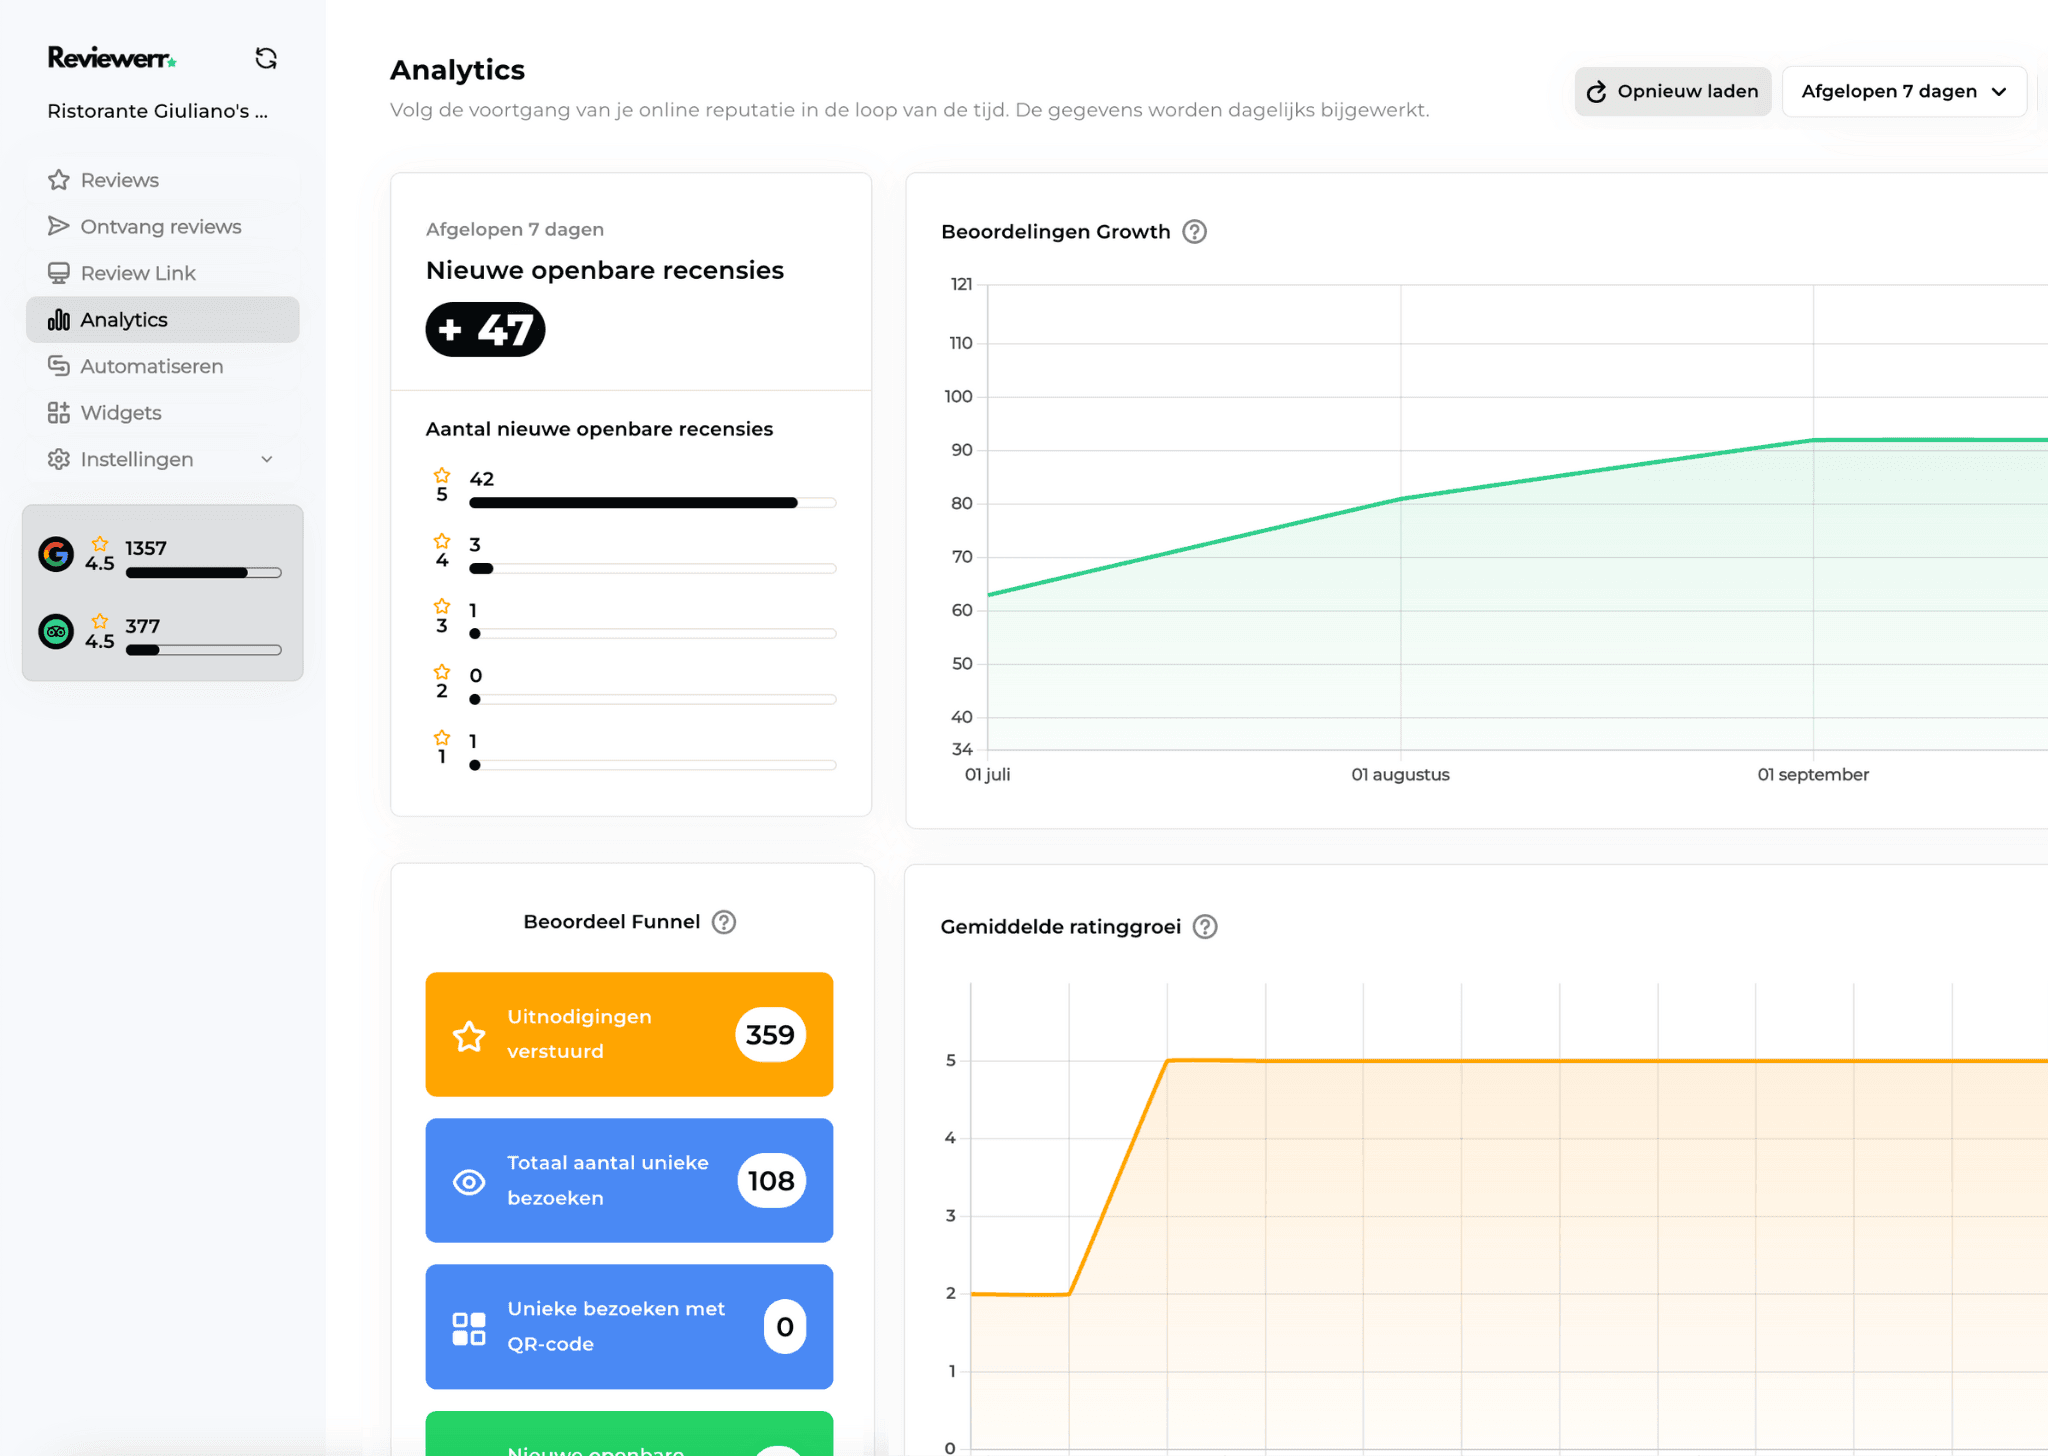Select the Analytics bar chart icon
The width and height of the screenshot is (2048, 1456).
(x=60, y=319)
